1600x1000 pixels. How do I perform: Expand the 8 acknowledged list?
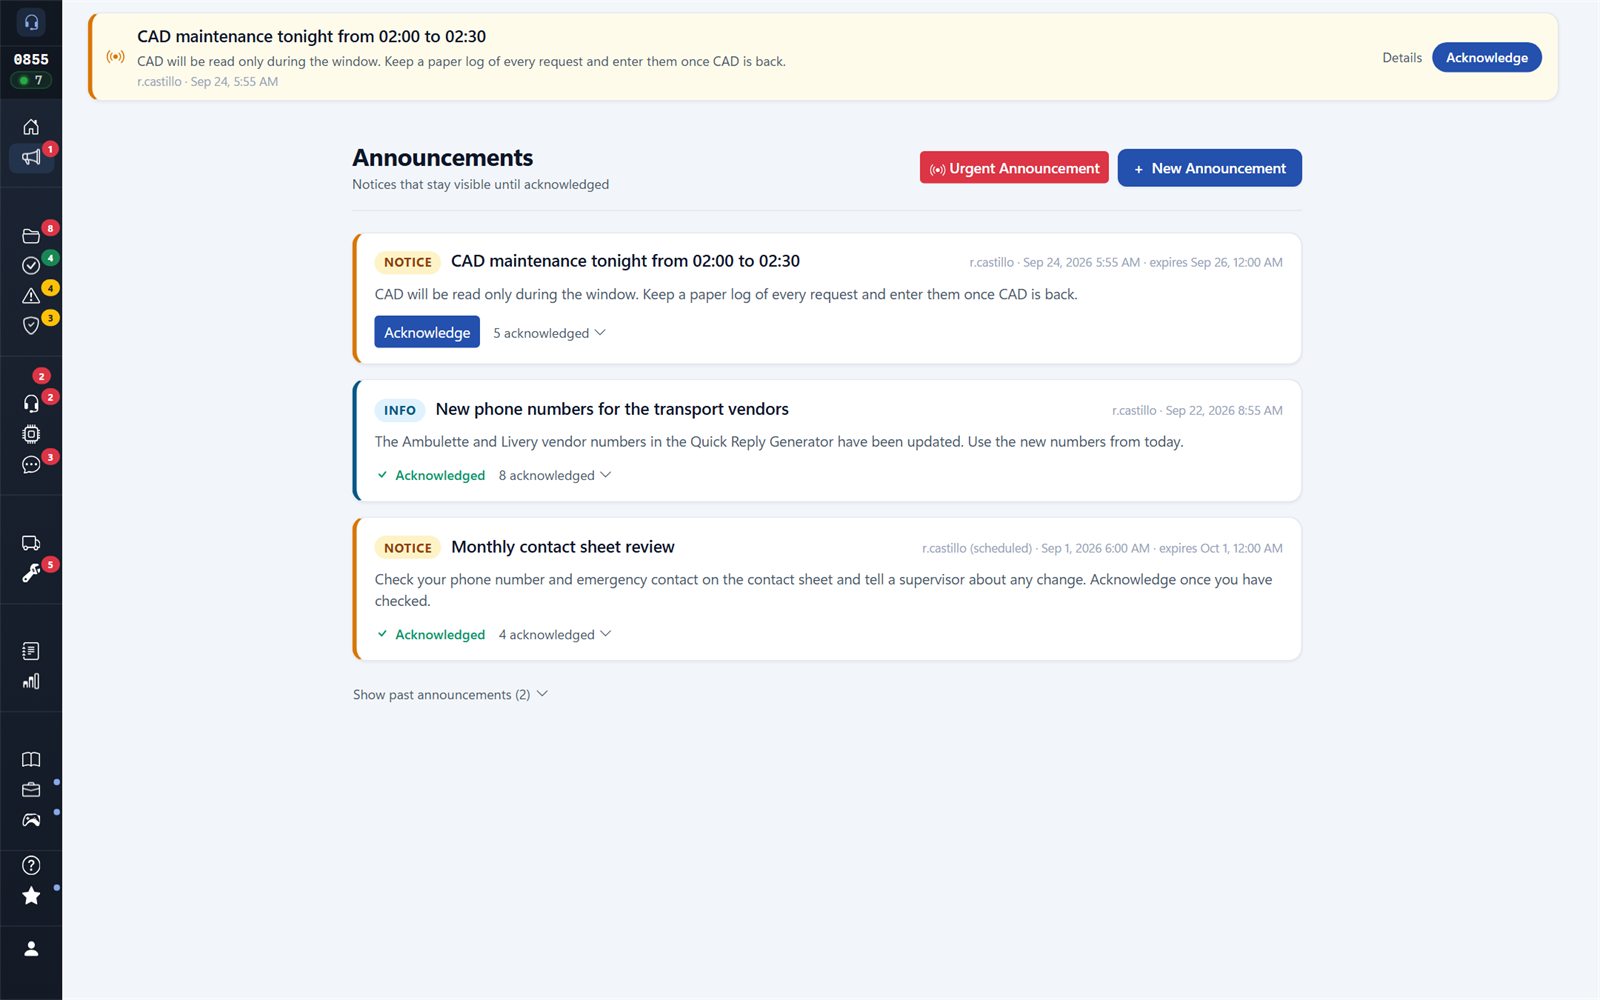pos(555,475)
